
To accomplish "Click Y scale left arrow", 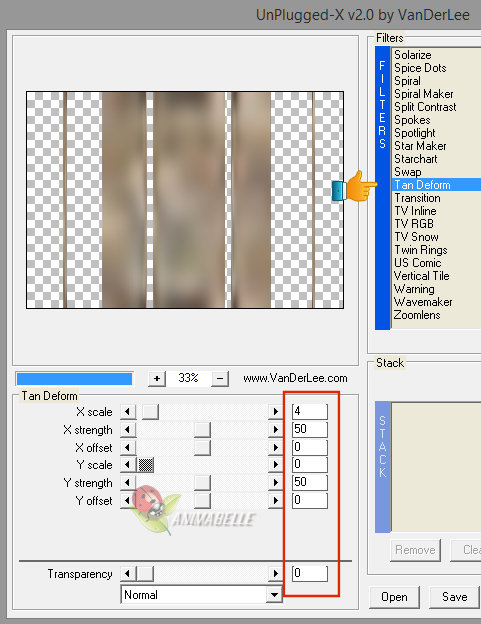I will [128, 465].
